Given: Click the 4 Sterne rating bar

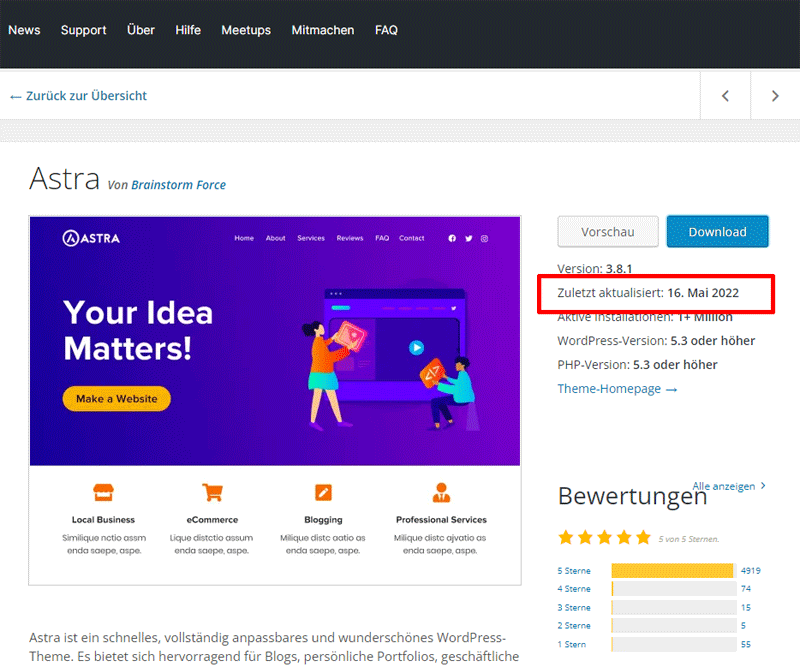Looking at the screenshot, I should click(674, 588).
